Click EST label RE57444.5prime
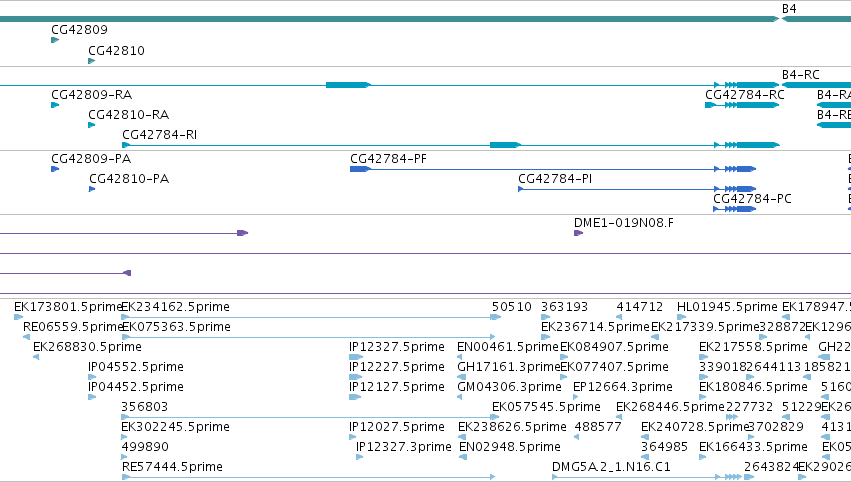Image resolution: width=851 pixels, height=482 pixels. 173,467
